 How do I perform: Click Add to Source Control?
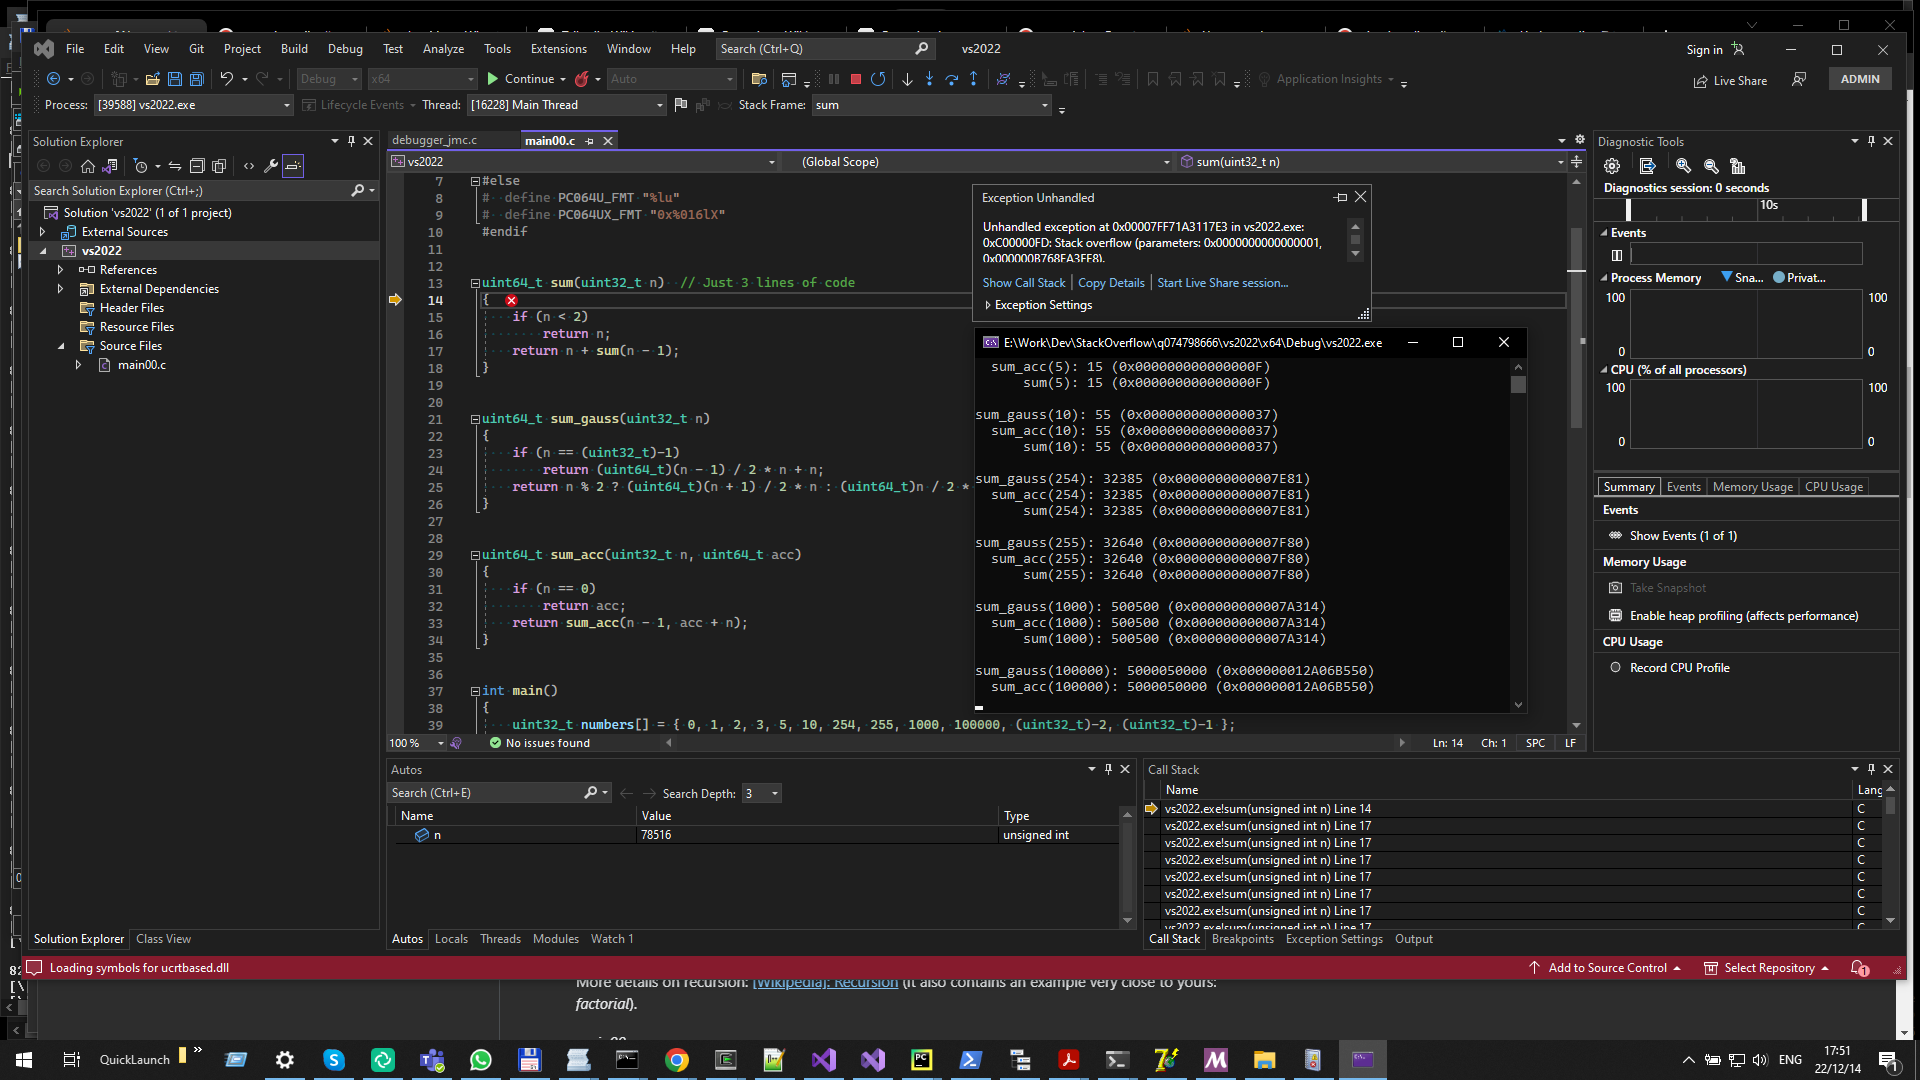click(1606, 968)
